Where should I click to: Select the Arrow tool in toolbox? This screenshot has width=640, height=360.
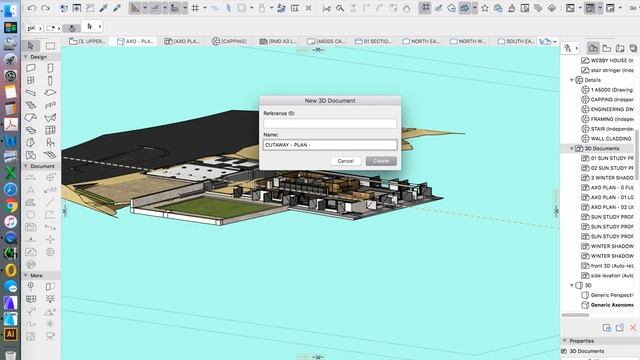click(x=31, y=46)
